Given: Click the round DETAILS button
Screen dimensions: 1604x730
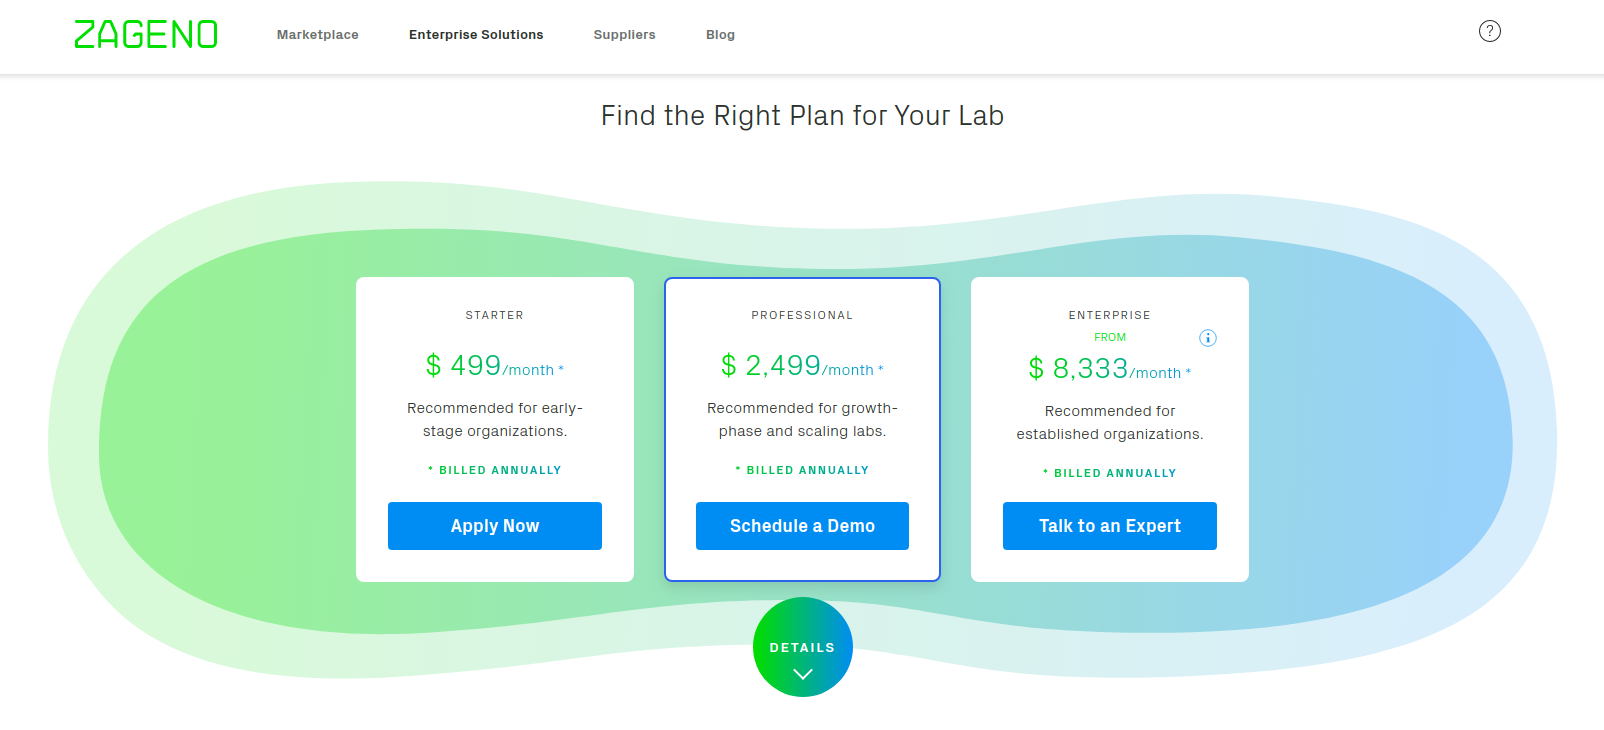Looking at the screenshot, I should pyautogui.click(x=802, y=647).
